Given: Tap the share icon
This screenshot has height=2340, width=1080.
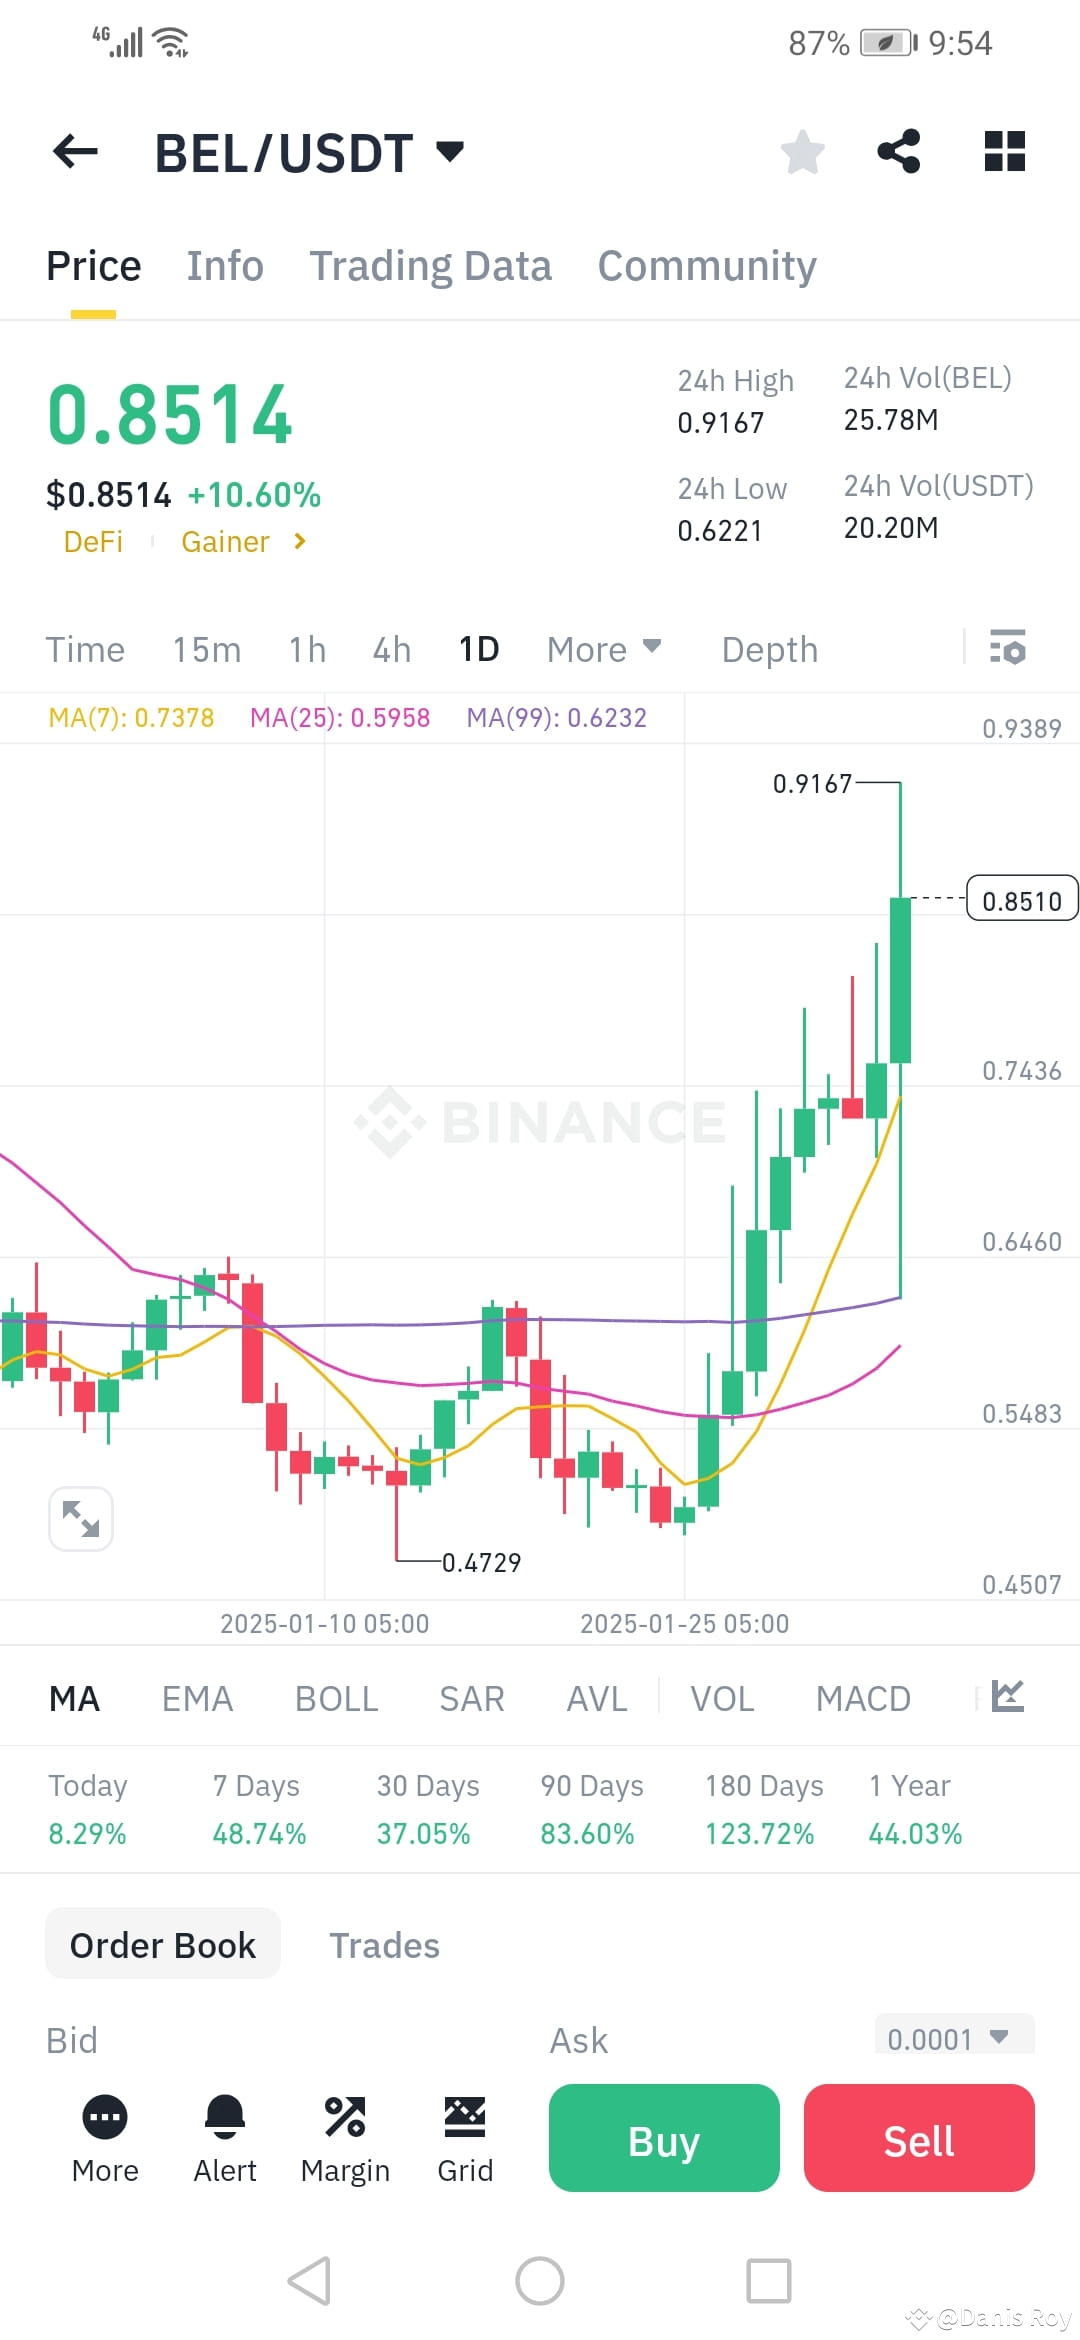Looking at the screenshot, I should click(x=898, y=151).
